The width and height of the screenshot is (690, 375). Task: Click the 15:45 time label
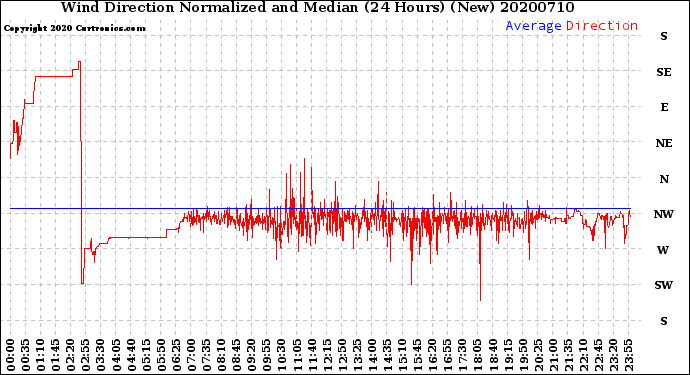click(418, 355)
